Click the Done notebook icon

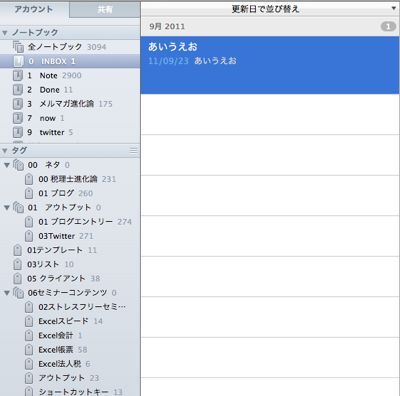pyautogui.click(x=18, y=90)
